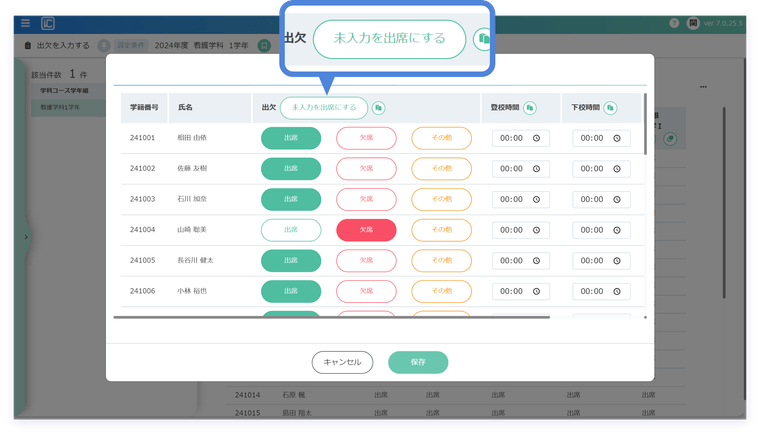
Task: Open clock picker for 241001 下校時間
Action: pos(617,138)
